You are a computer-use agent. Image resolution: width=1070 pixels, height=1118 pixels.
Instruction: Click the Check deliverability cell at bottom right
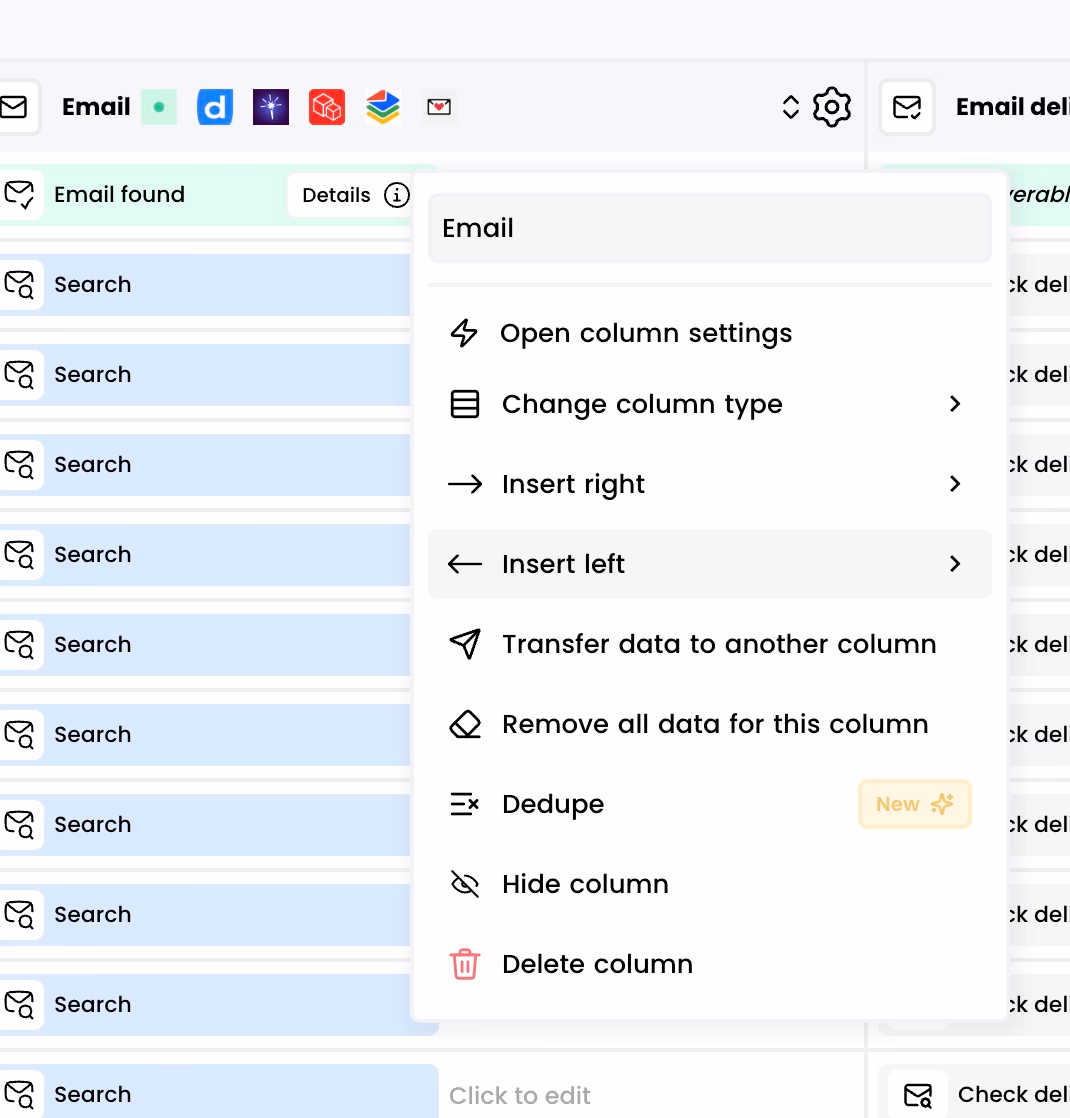click(x=974, y=1093)
